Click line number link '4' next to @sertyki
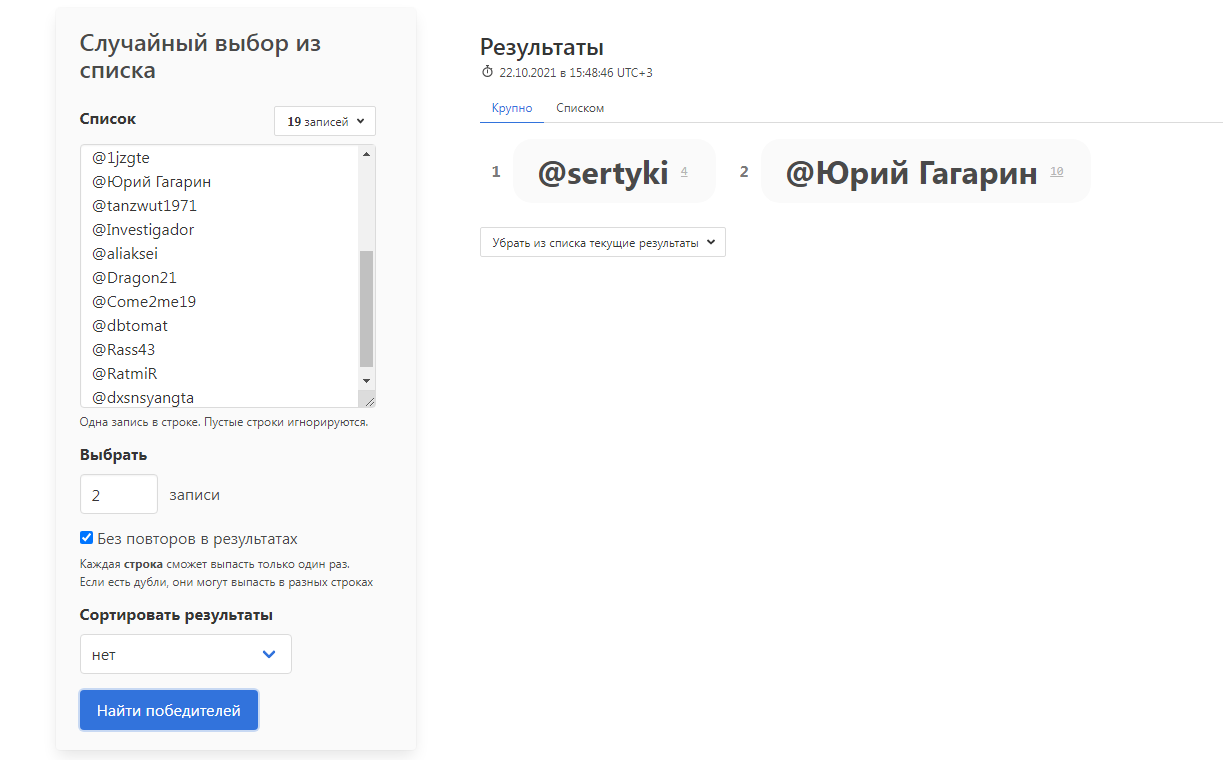Image resolution: width=1223 pixels, height=760 pixels. (684, 171)
